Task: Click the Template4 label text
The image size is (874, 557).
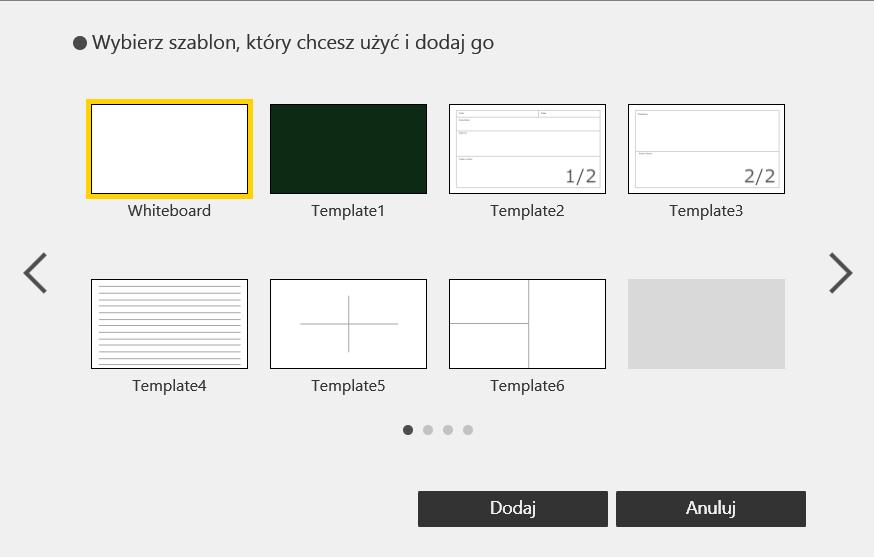Action: pyautogui.click(x=169, y=386)
